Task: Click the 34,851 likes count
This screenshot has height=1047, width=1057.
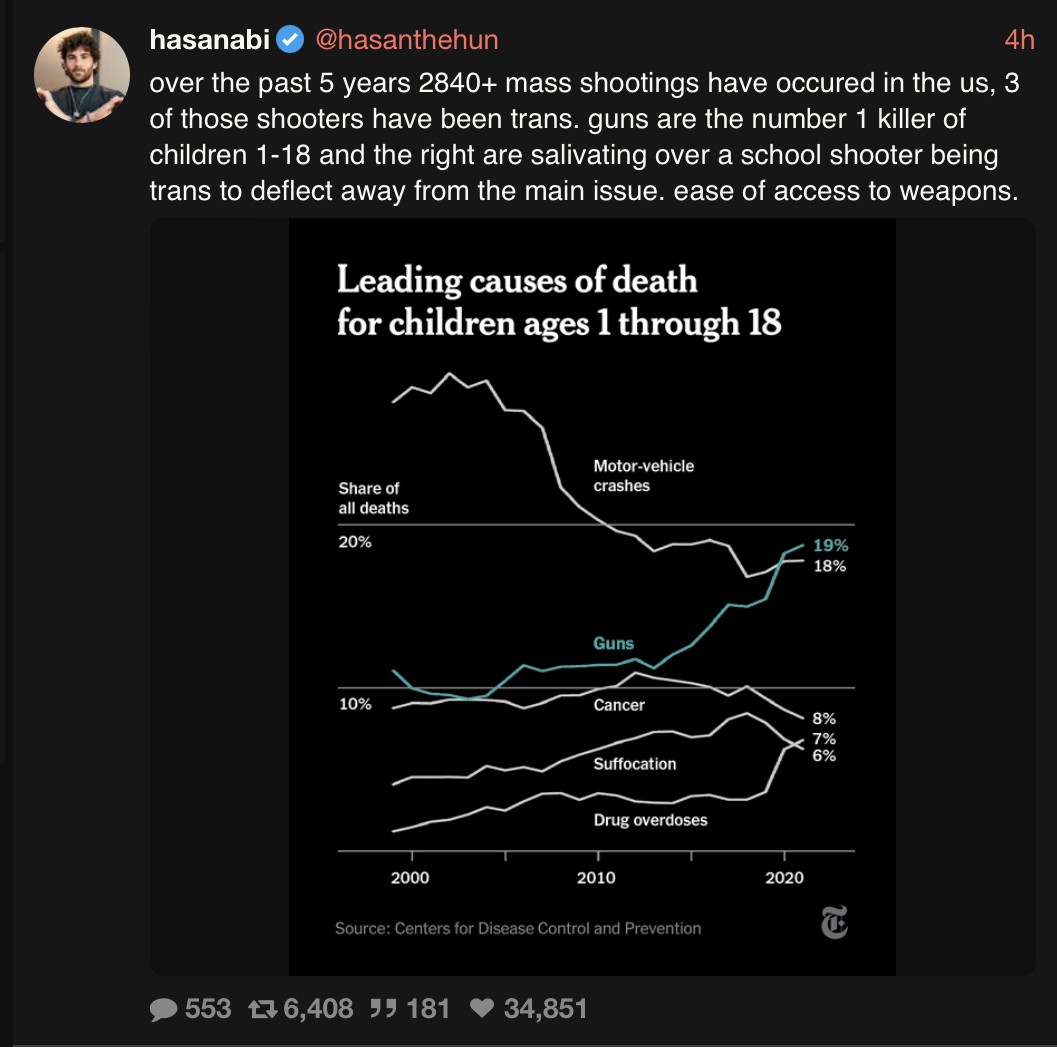Action: [545, 1009]
